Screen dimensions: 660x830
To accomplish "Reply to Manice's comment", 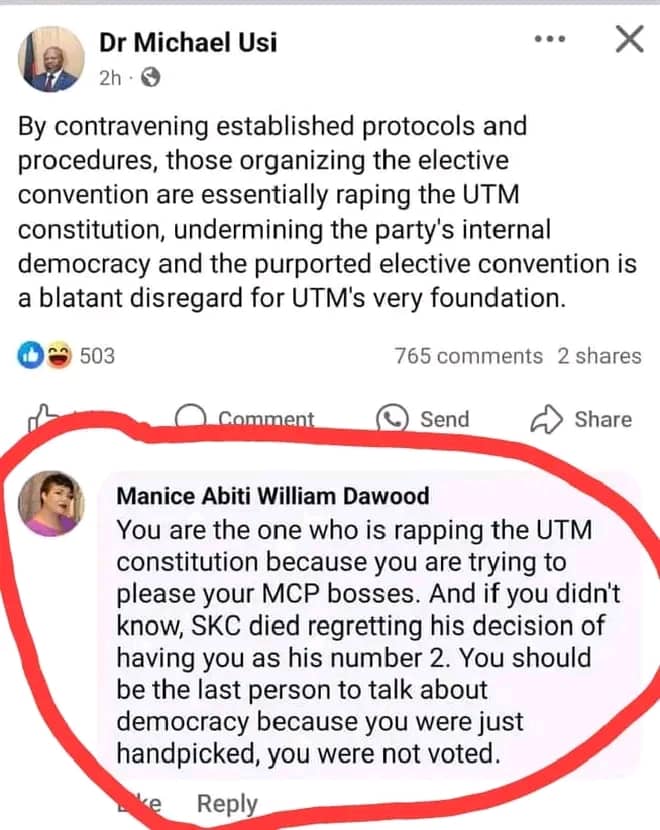I will pyautogui.click(x=227, y=803).
